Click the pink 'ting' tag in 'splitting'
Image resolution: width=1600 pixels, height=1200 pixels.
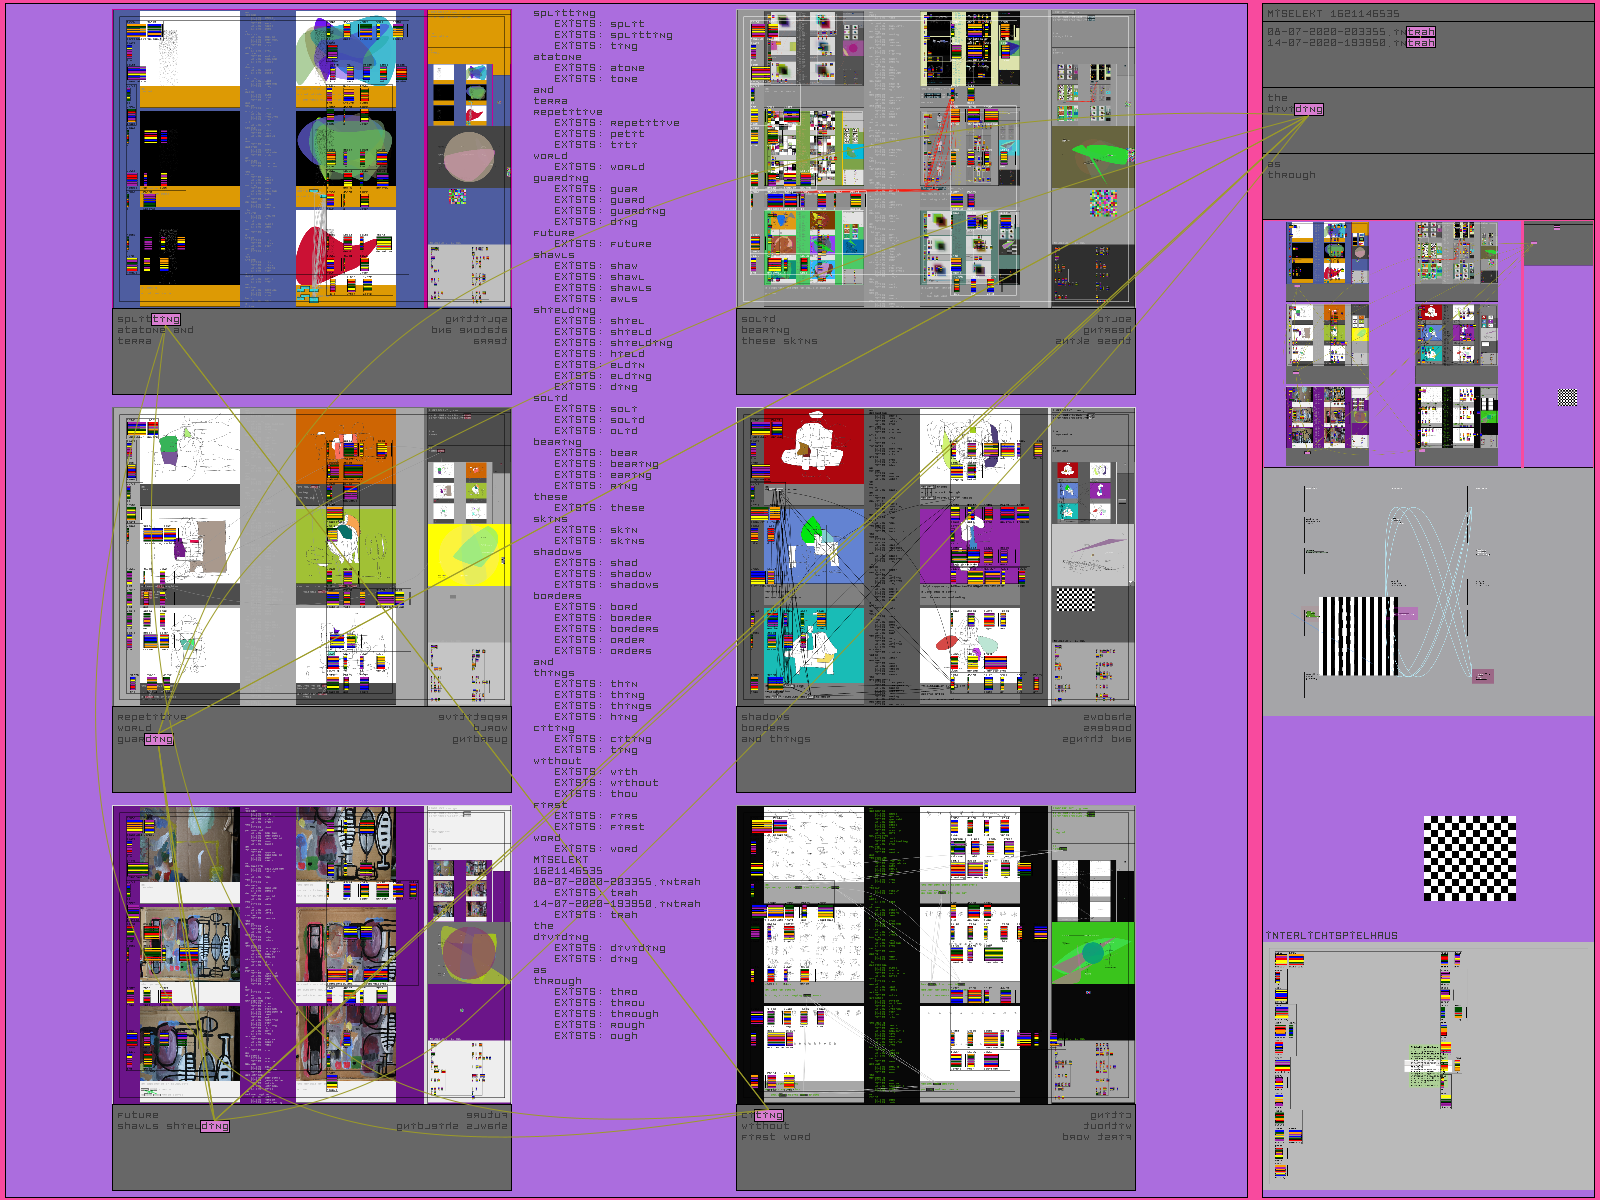[166, 319]
